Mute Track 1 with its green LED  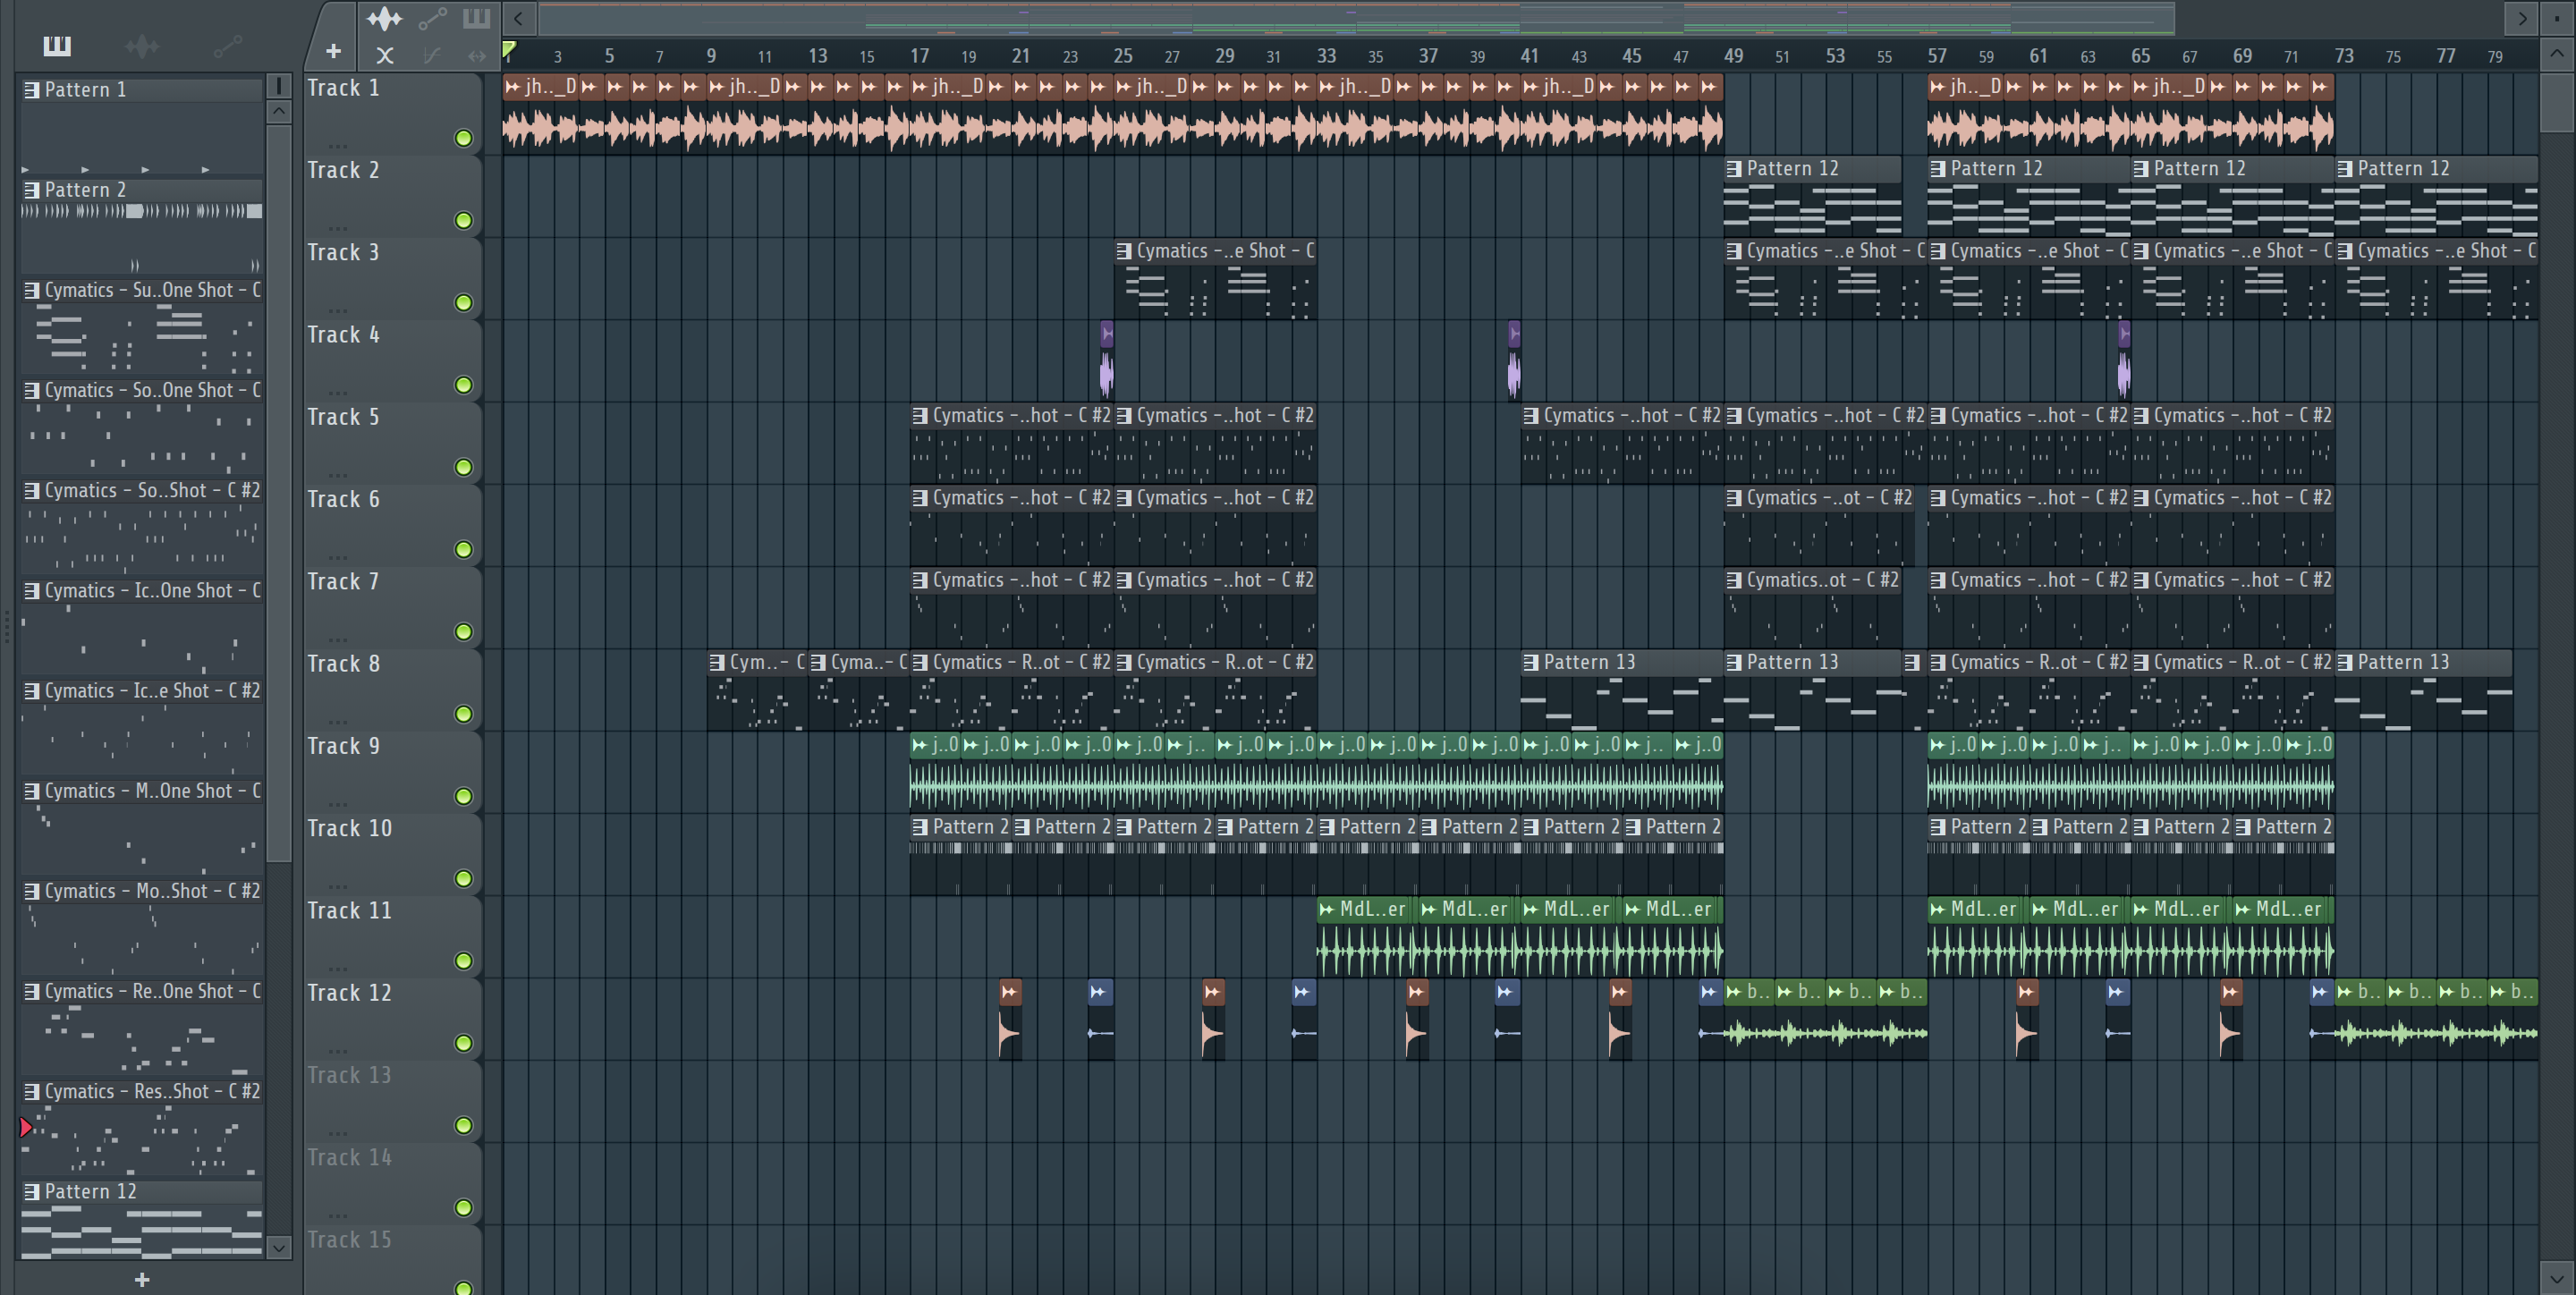463,138
